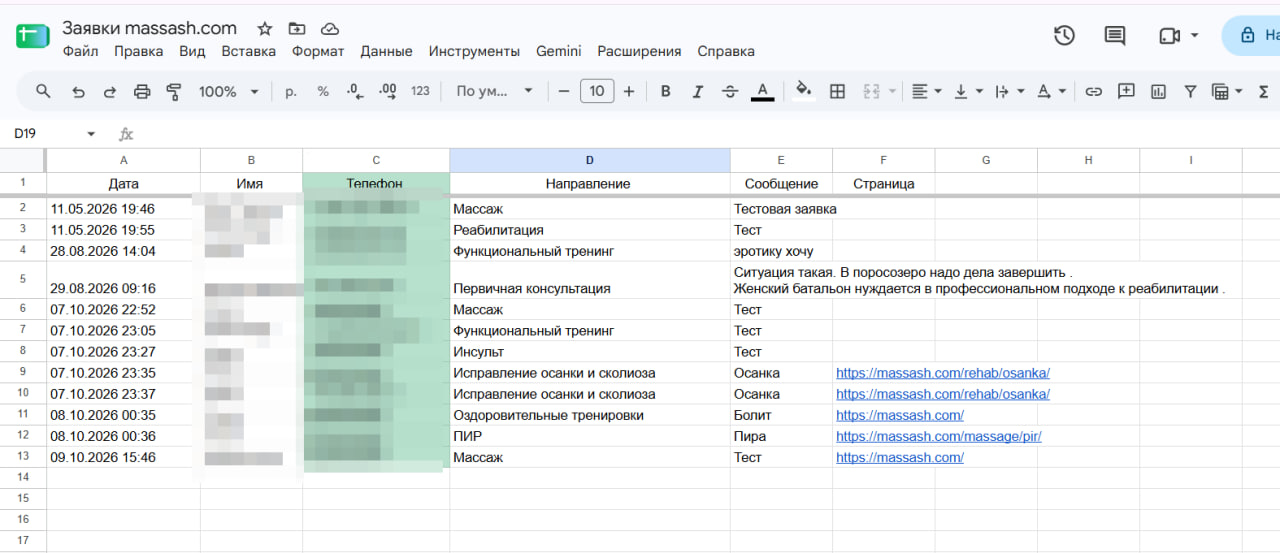
Task: Open the text color picker
Action: [762, 91]
